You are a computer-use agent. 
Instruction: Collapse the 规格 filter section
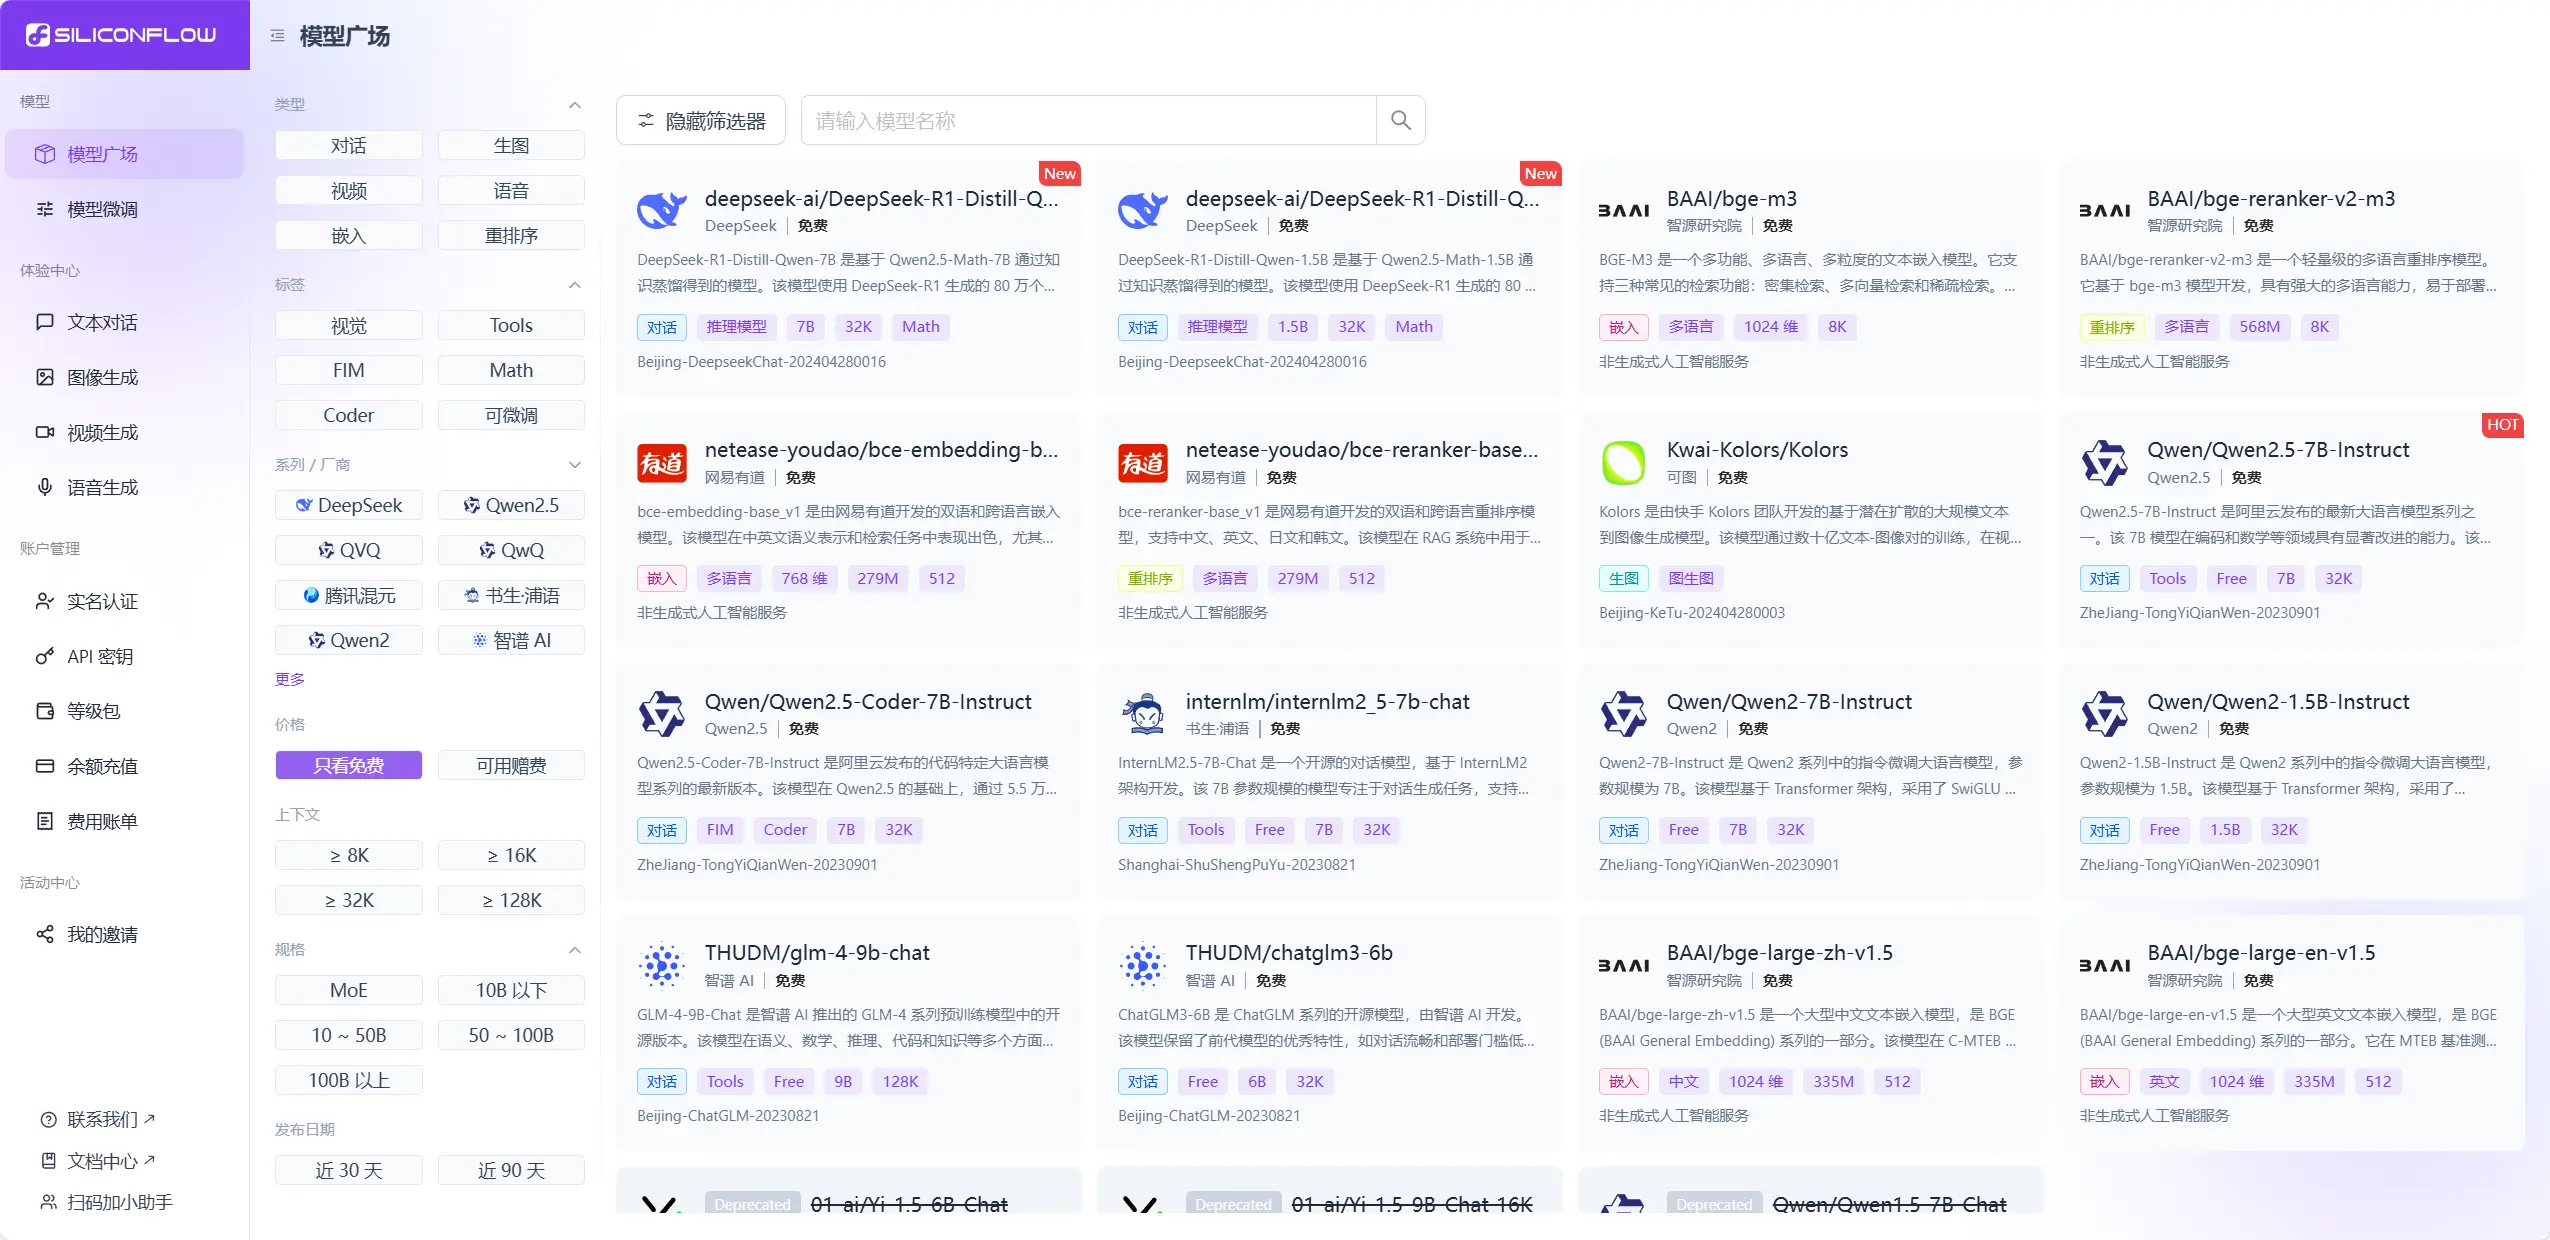(x=574, y=950)
